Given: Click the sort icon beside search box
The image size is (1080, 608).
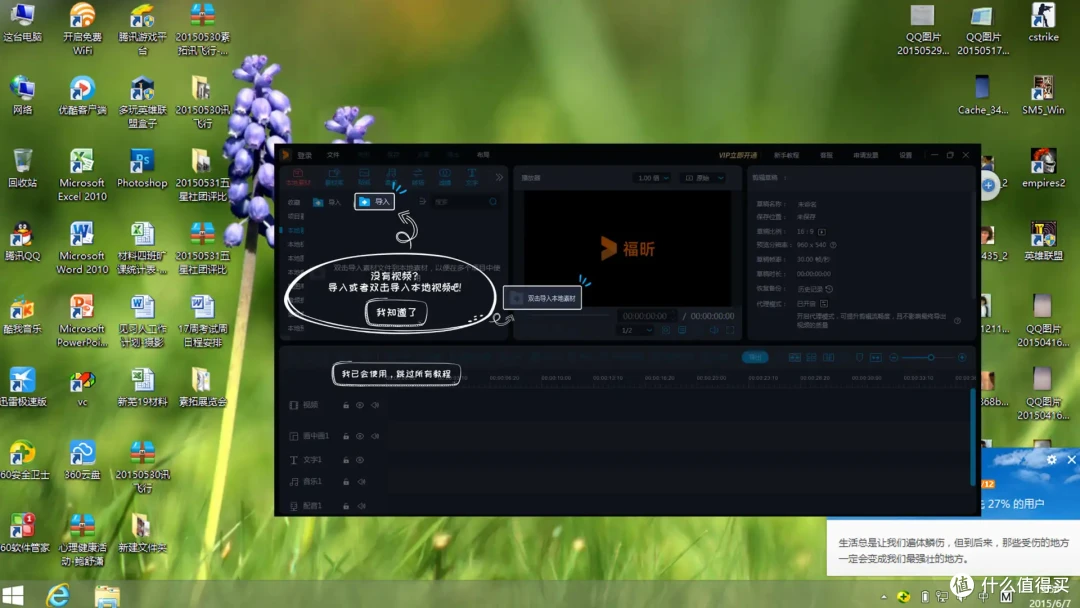Looking at the screenshot, I should (422, 202).
